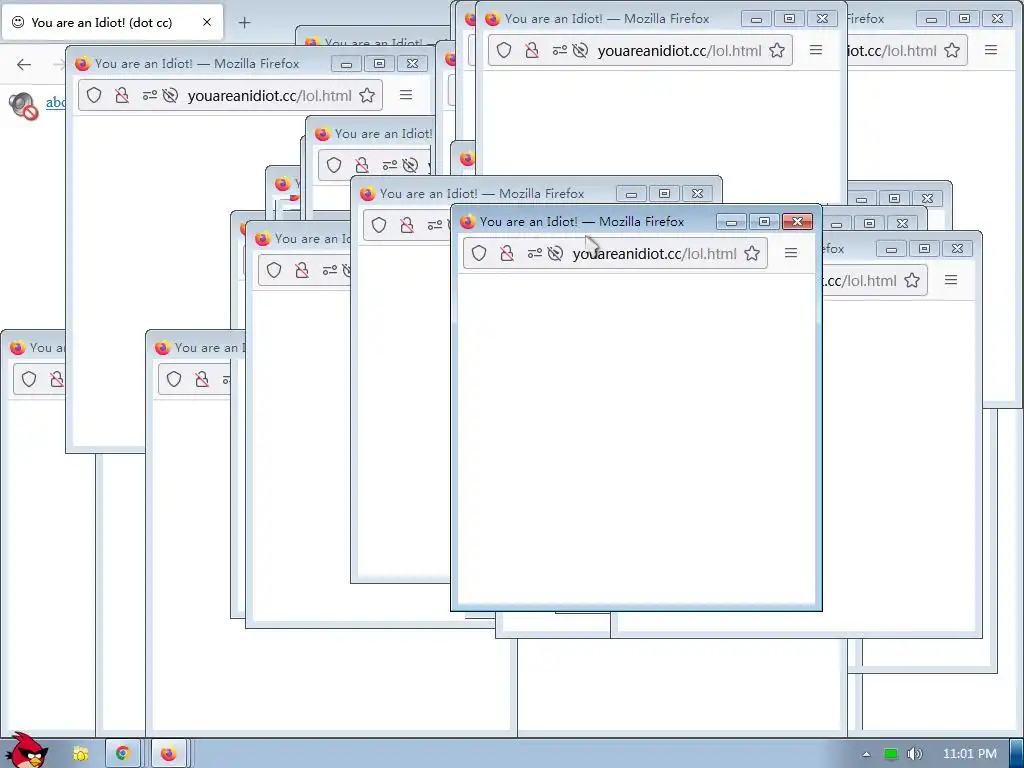
Task: Click autoplay-blocked icon in popup beside muted speaker
Action: pyautogui.click(x=170, y=95)
